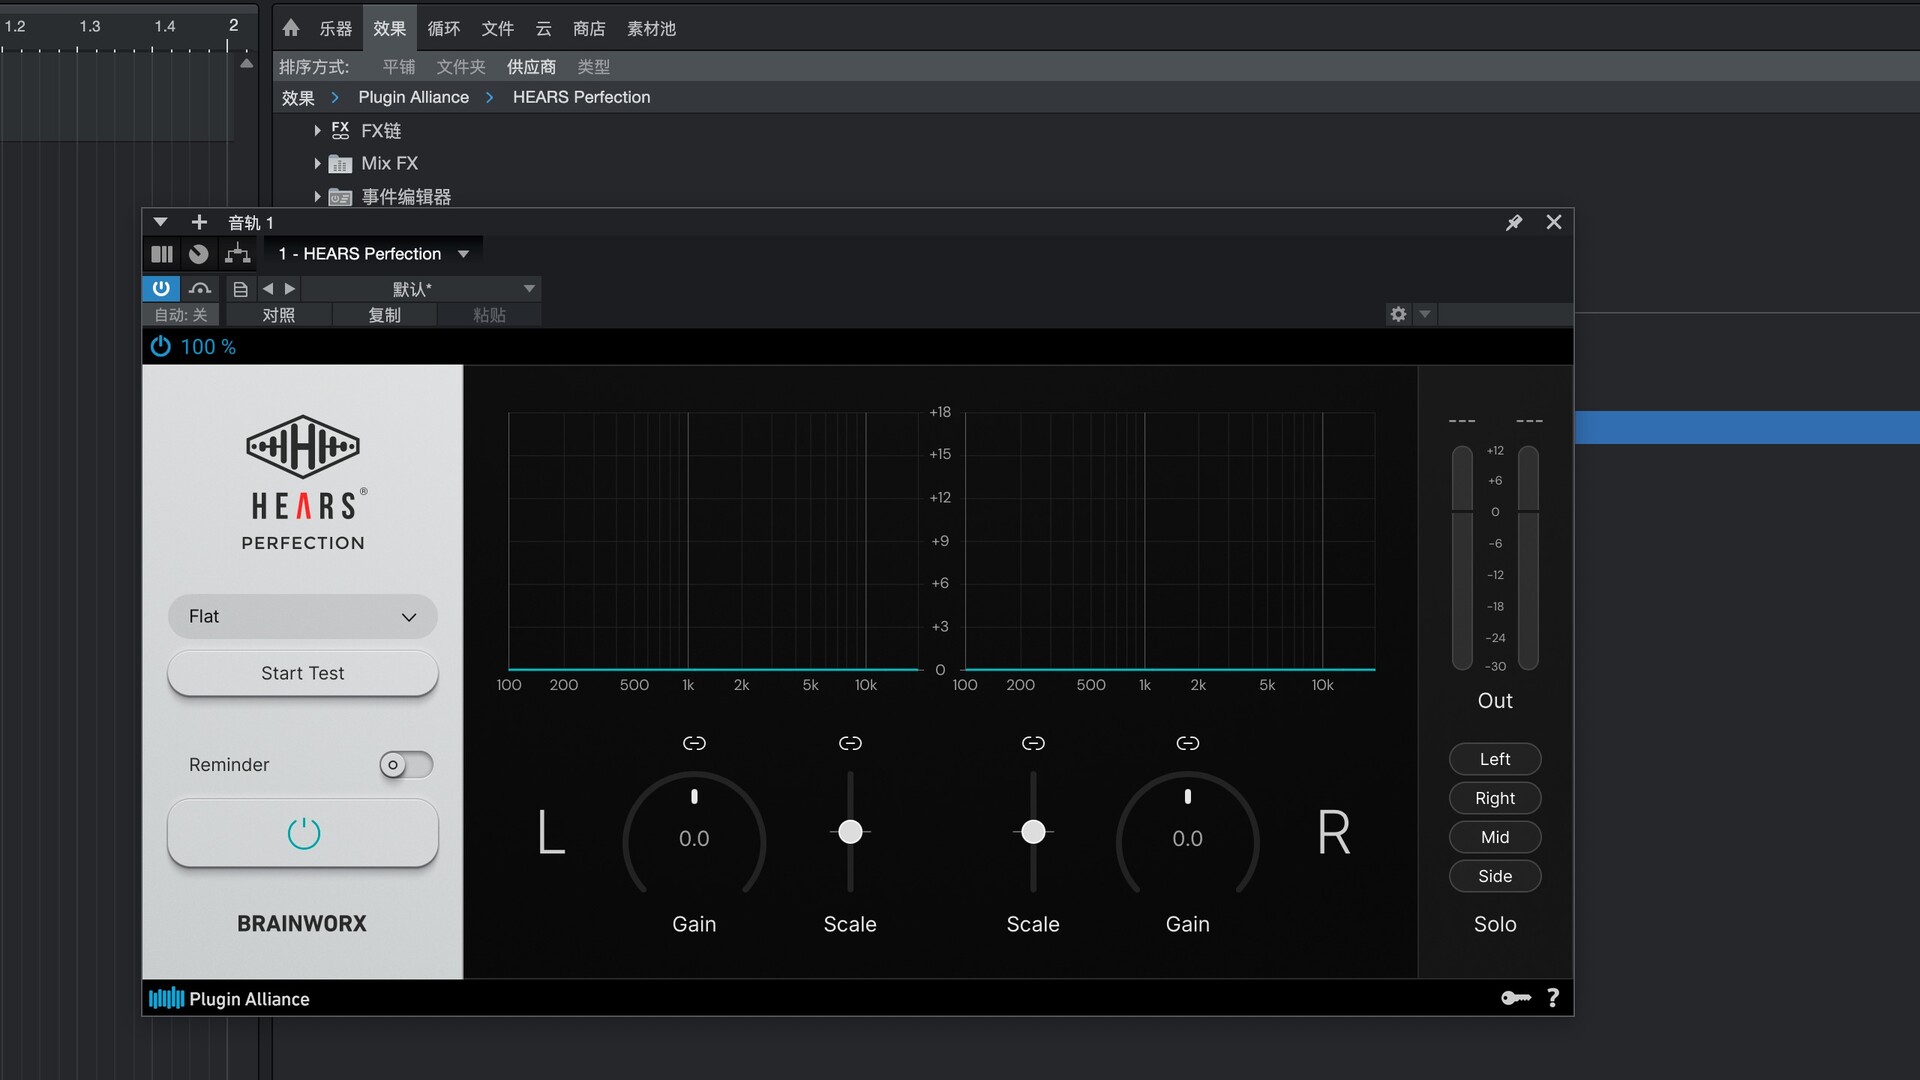This screenshot has height=1080, width=1920.
Task: Open the sidechain routing icon
Action: [237, 254]
